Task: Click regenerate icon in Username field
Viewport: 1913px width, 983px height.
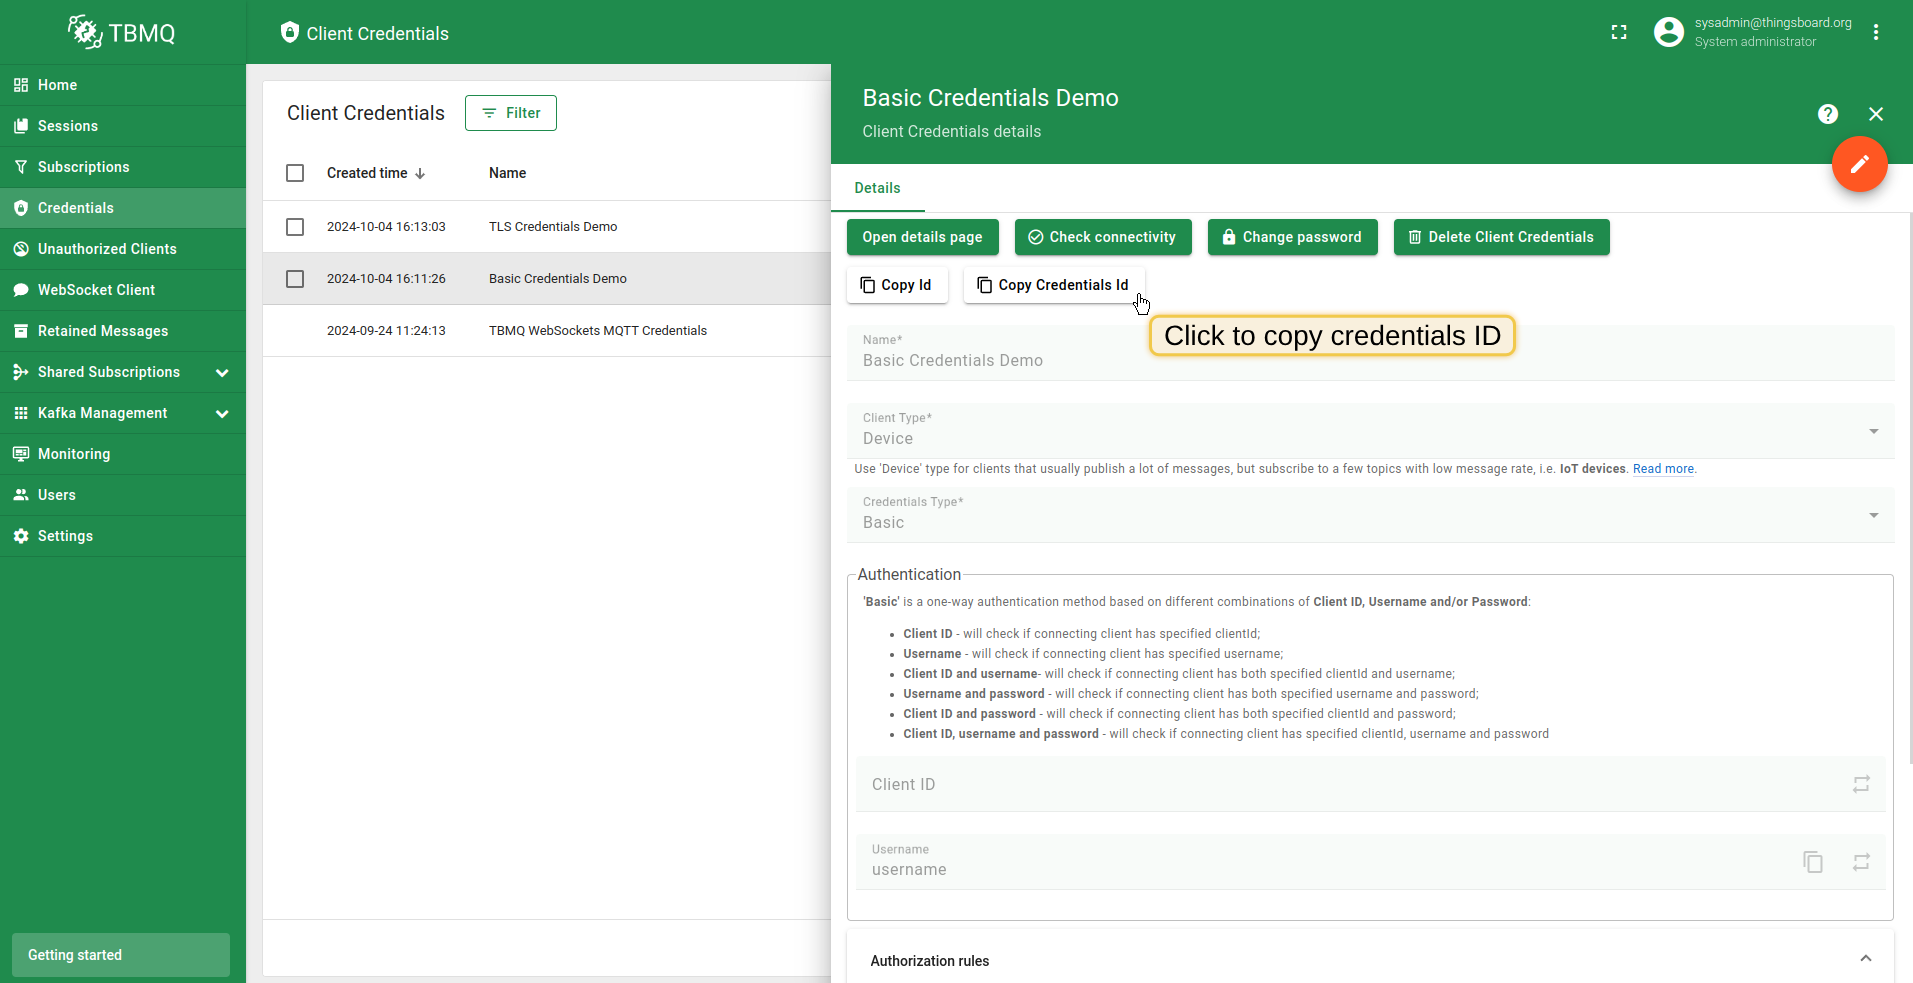Action: click(x=1860, y=862)
